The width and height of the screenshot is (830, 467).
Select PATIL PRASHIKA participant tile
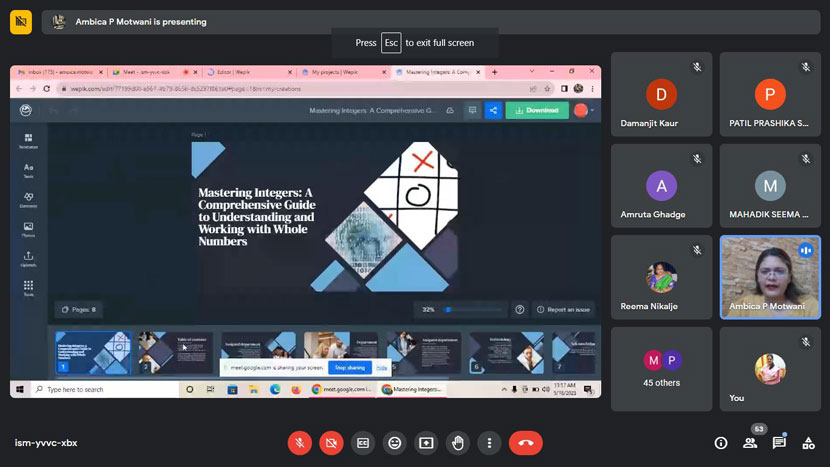pyautogui.click(x=770, y=94)
